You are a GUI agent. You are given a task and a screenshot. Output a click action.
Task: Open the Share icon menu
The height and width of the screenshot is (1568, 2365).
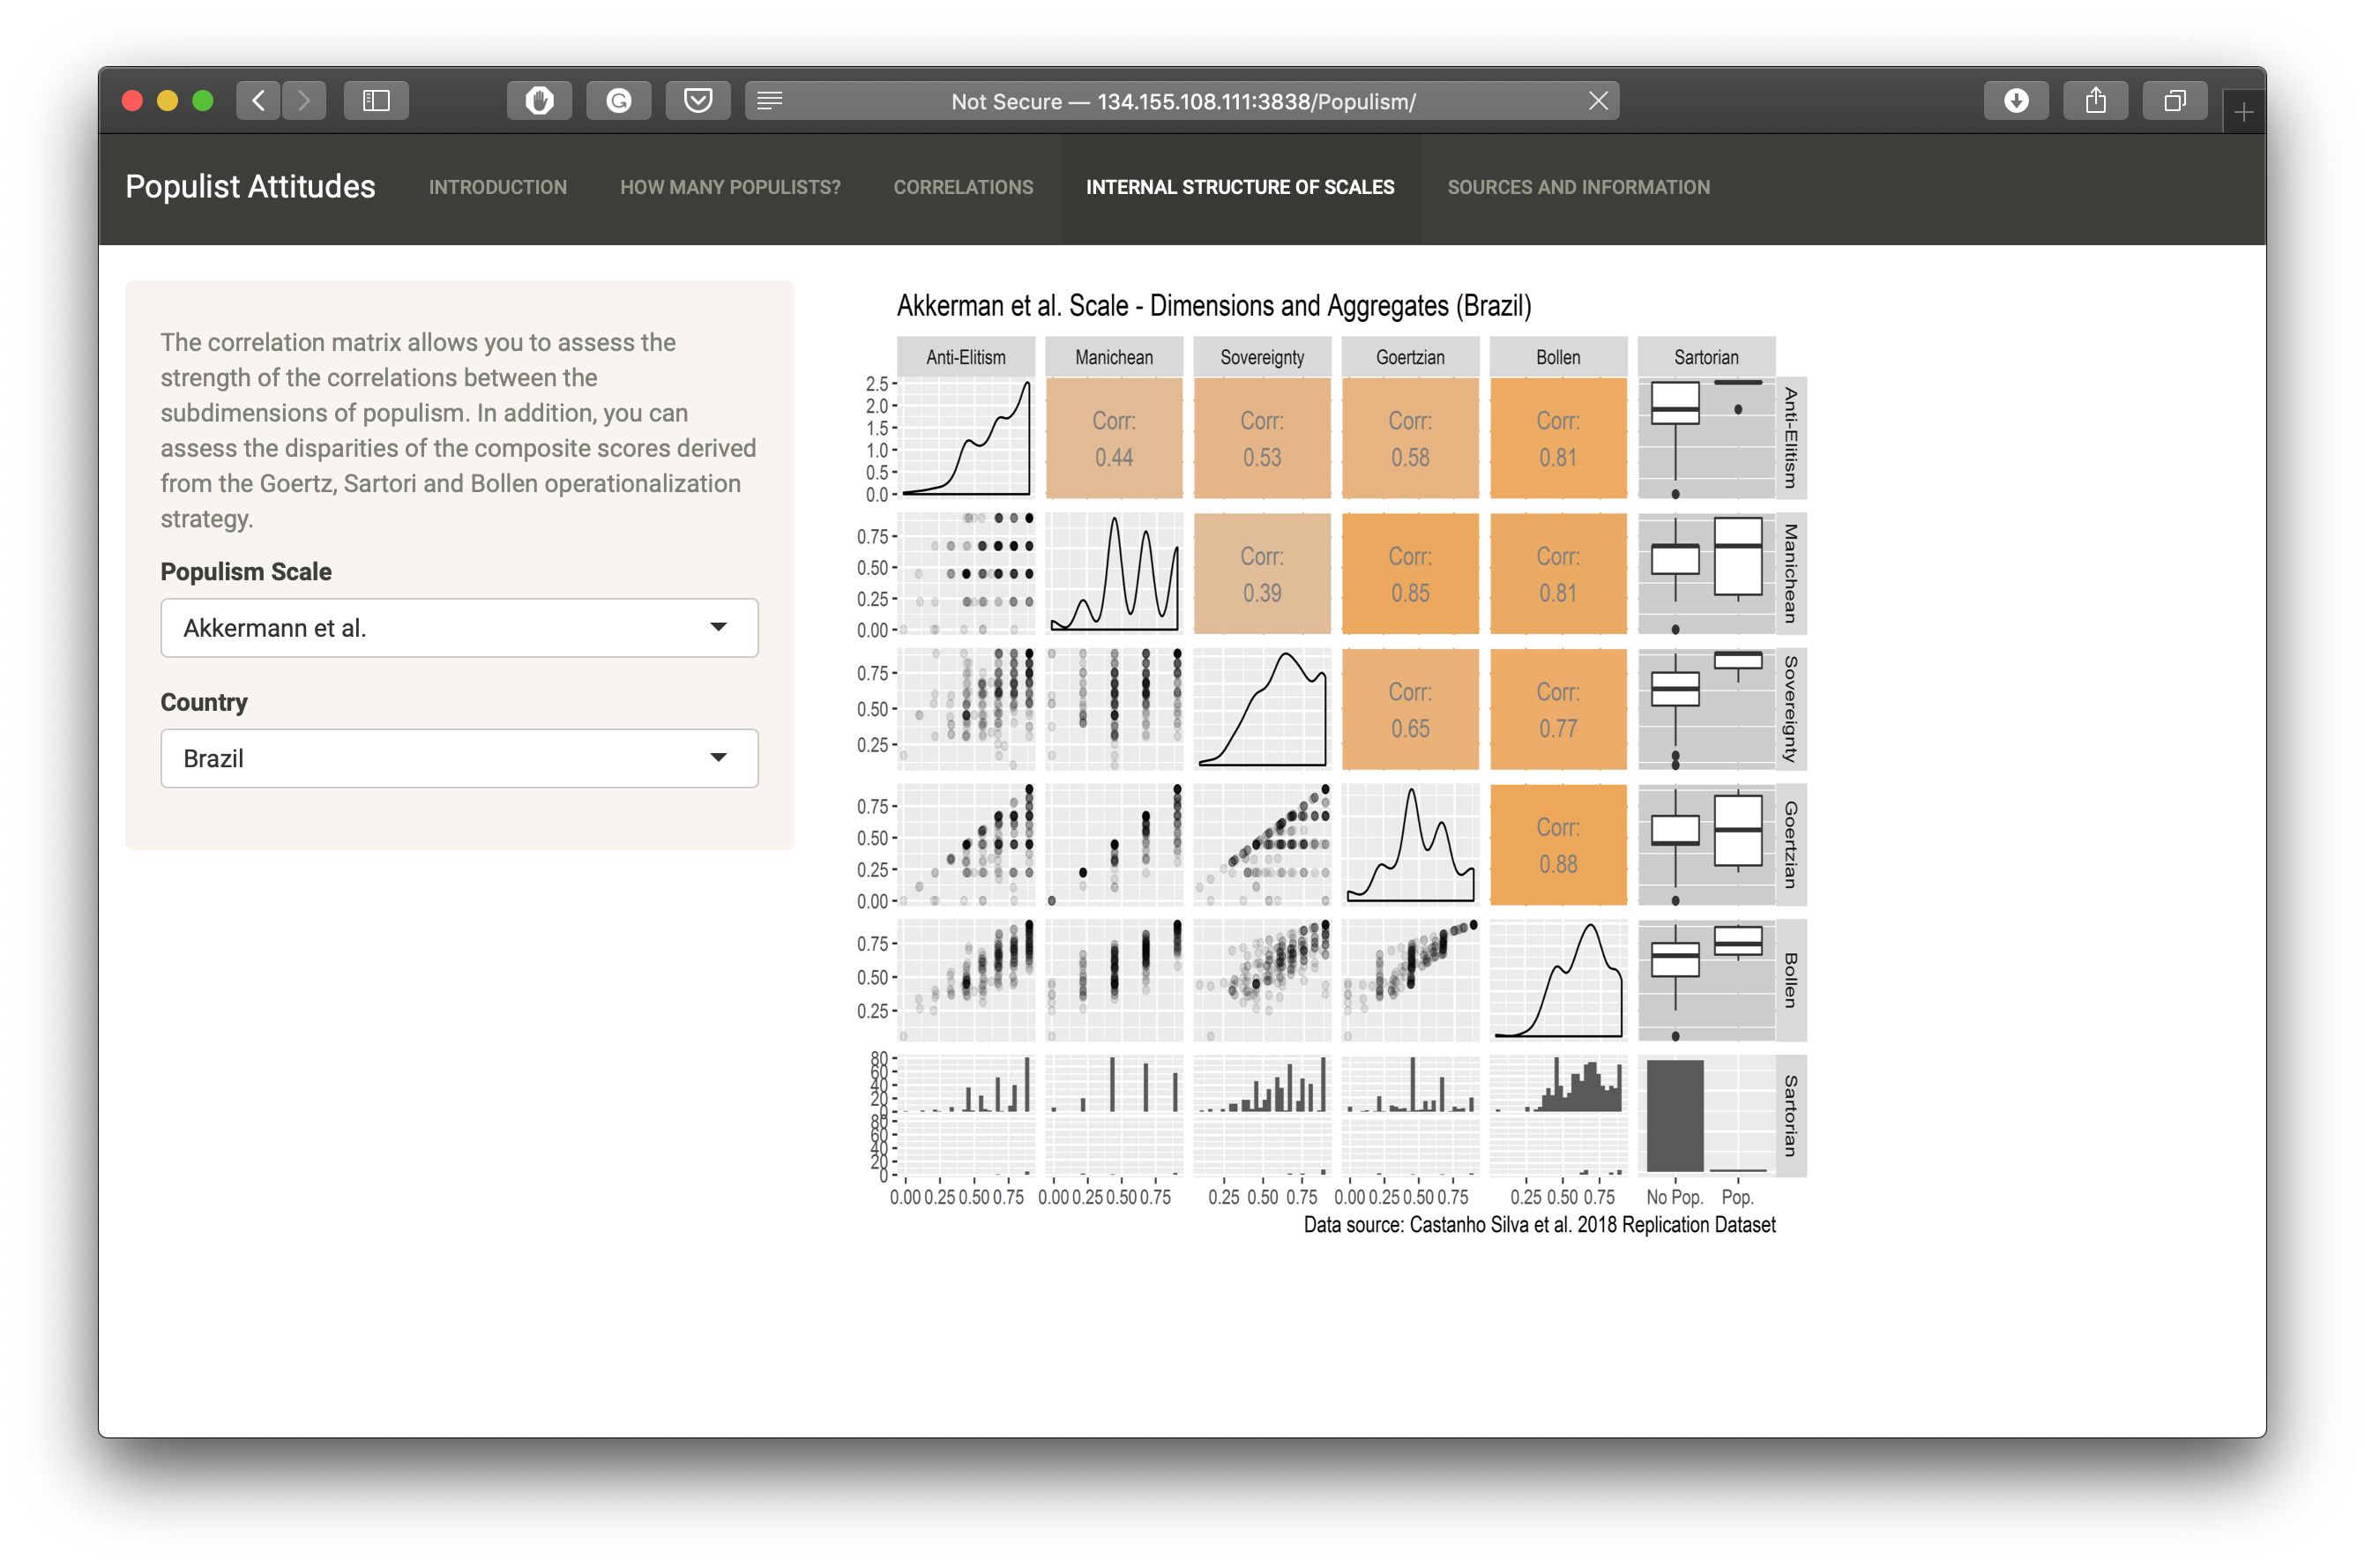coord(2095,101)
